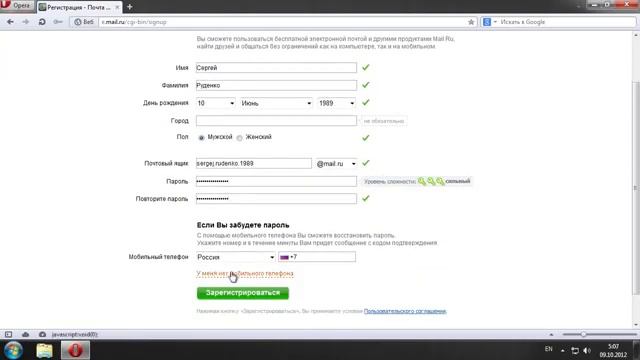Image resolution: width=640 pixels, height=360 pixels.
Task: Click the green Зарегистрироваться button
Action: (x=243, y=293)
